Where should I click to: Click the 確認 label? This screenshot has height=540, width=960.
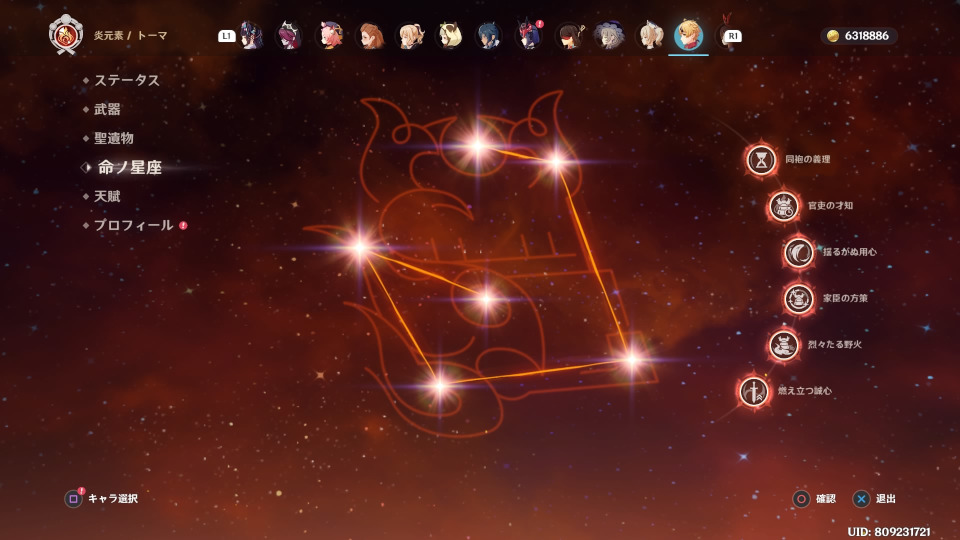[x=826, y=499]
